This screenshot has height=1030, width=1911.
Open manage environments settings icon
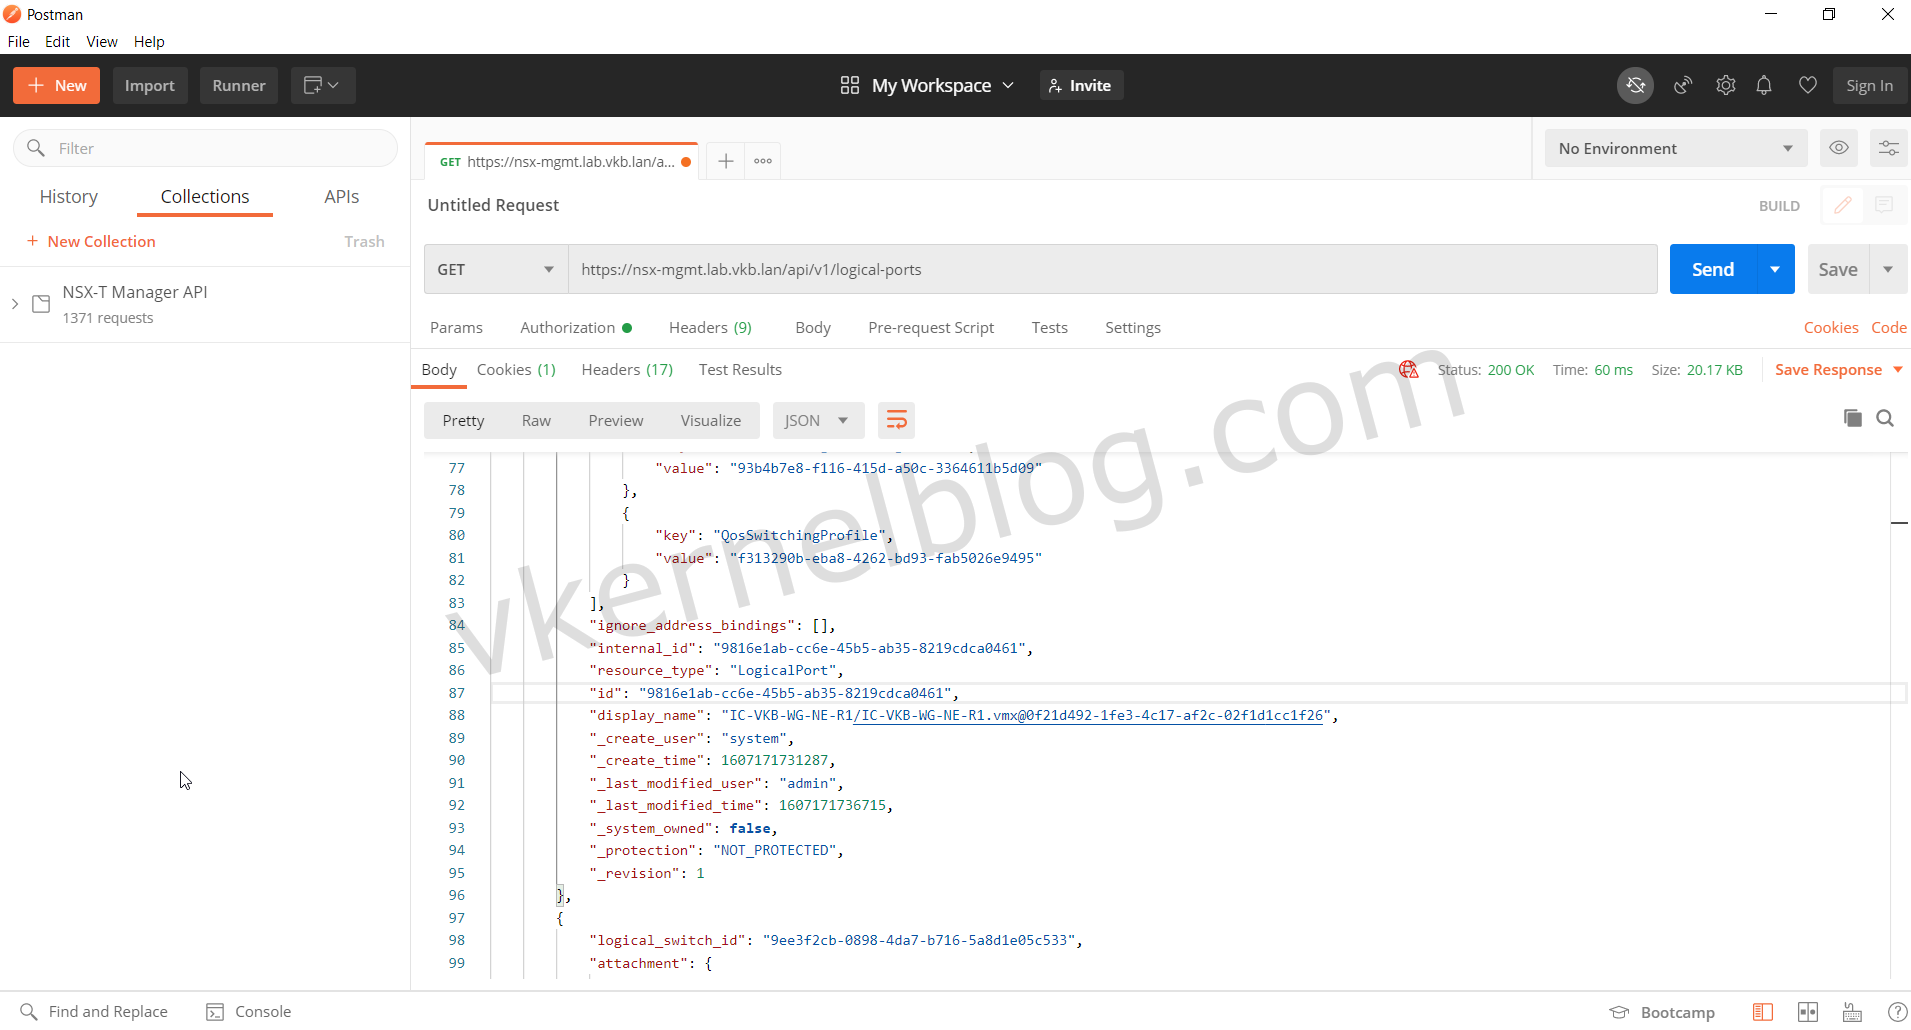click(x=1888, y=149)
